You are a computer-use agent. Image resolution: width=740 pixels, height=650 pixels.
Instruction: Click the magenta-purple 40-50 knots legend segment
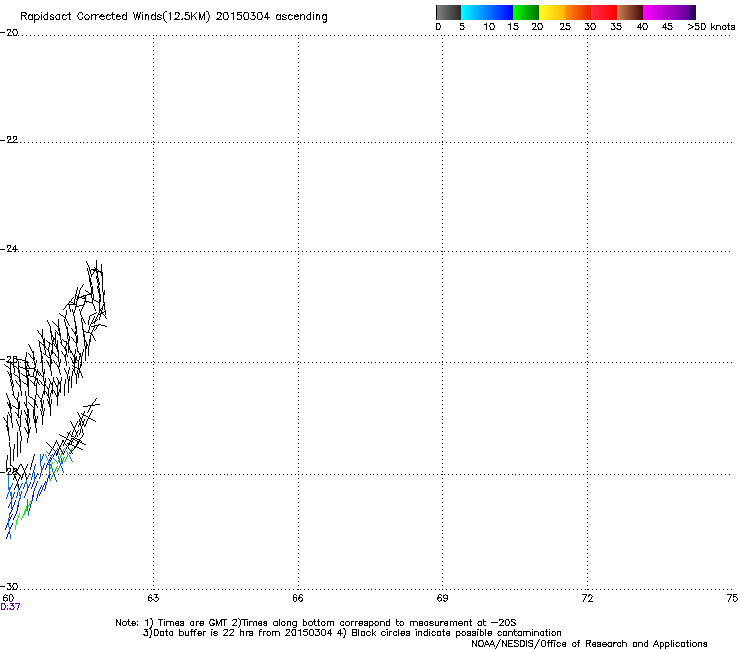point(669,12)
